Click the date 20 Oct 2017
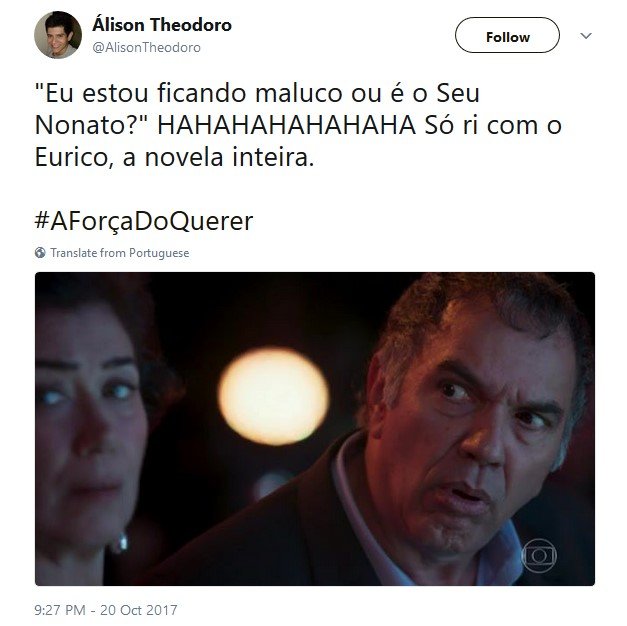This screenshot has width=627, height=626. tap(139, 610)
